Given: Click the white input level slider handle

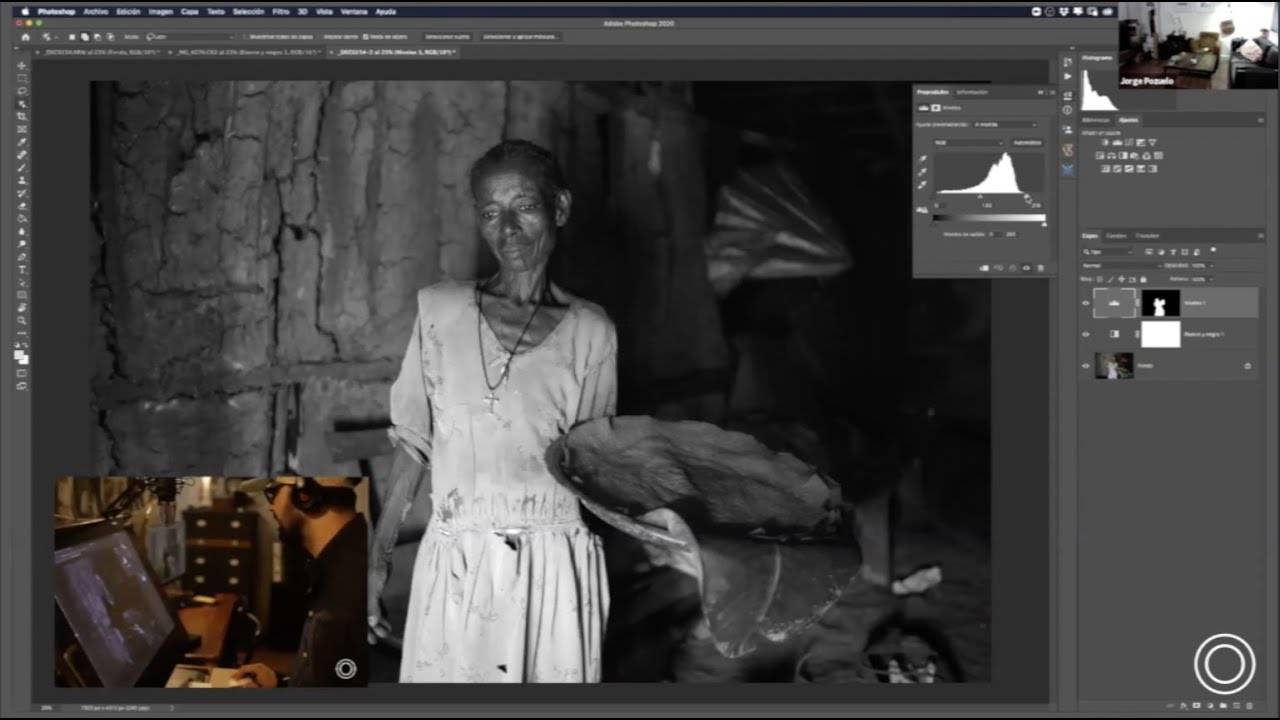Looking at the screenshot, I should click(x=1028, y=197).
